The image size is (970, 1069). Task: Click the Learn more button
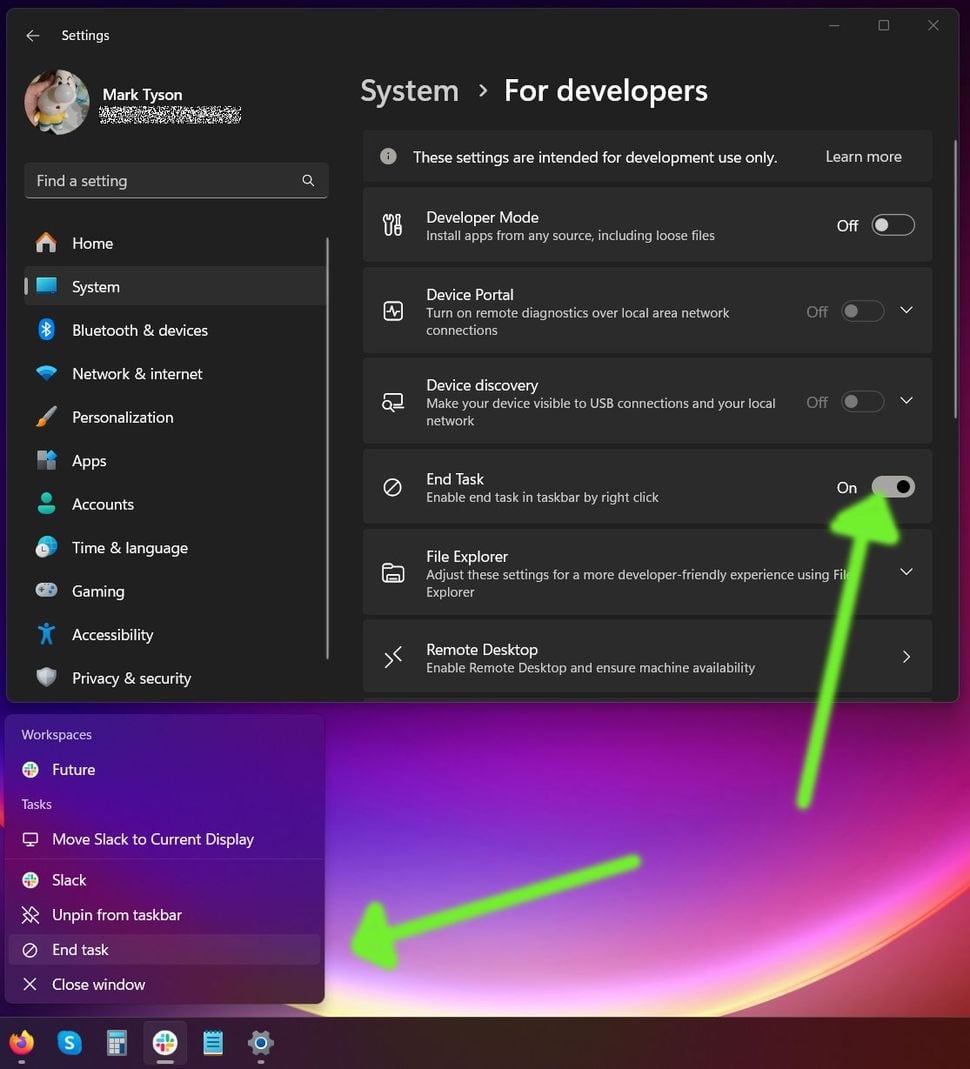pos(862,156)
